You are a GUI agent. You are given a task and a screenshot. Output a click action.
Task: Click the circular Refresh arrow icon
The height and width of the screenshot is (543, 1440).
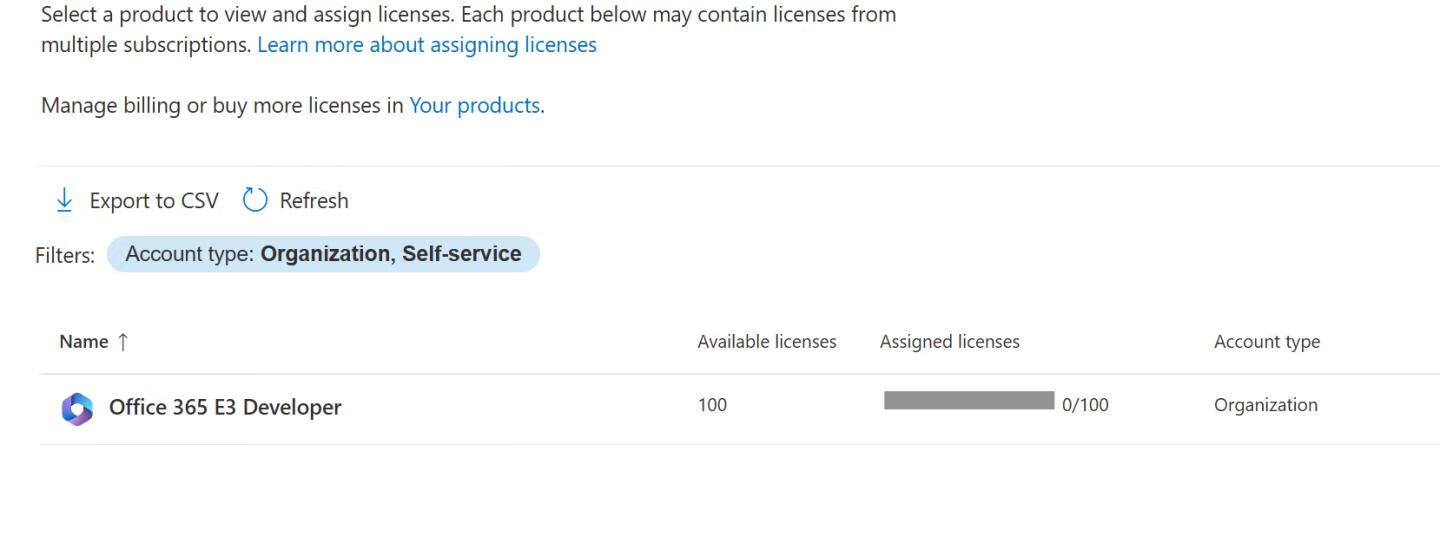pyautogui.click(x=255, y=200)
